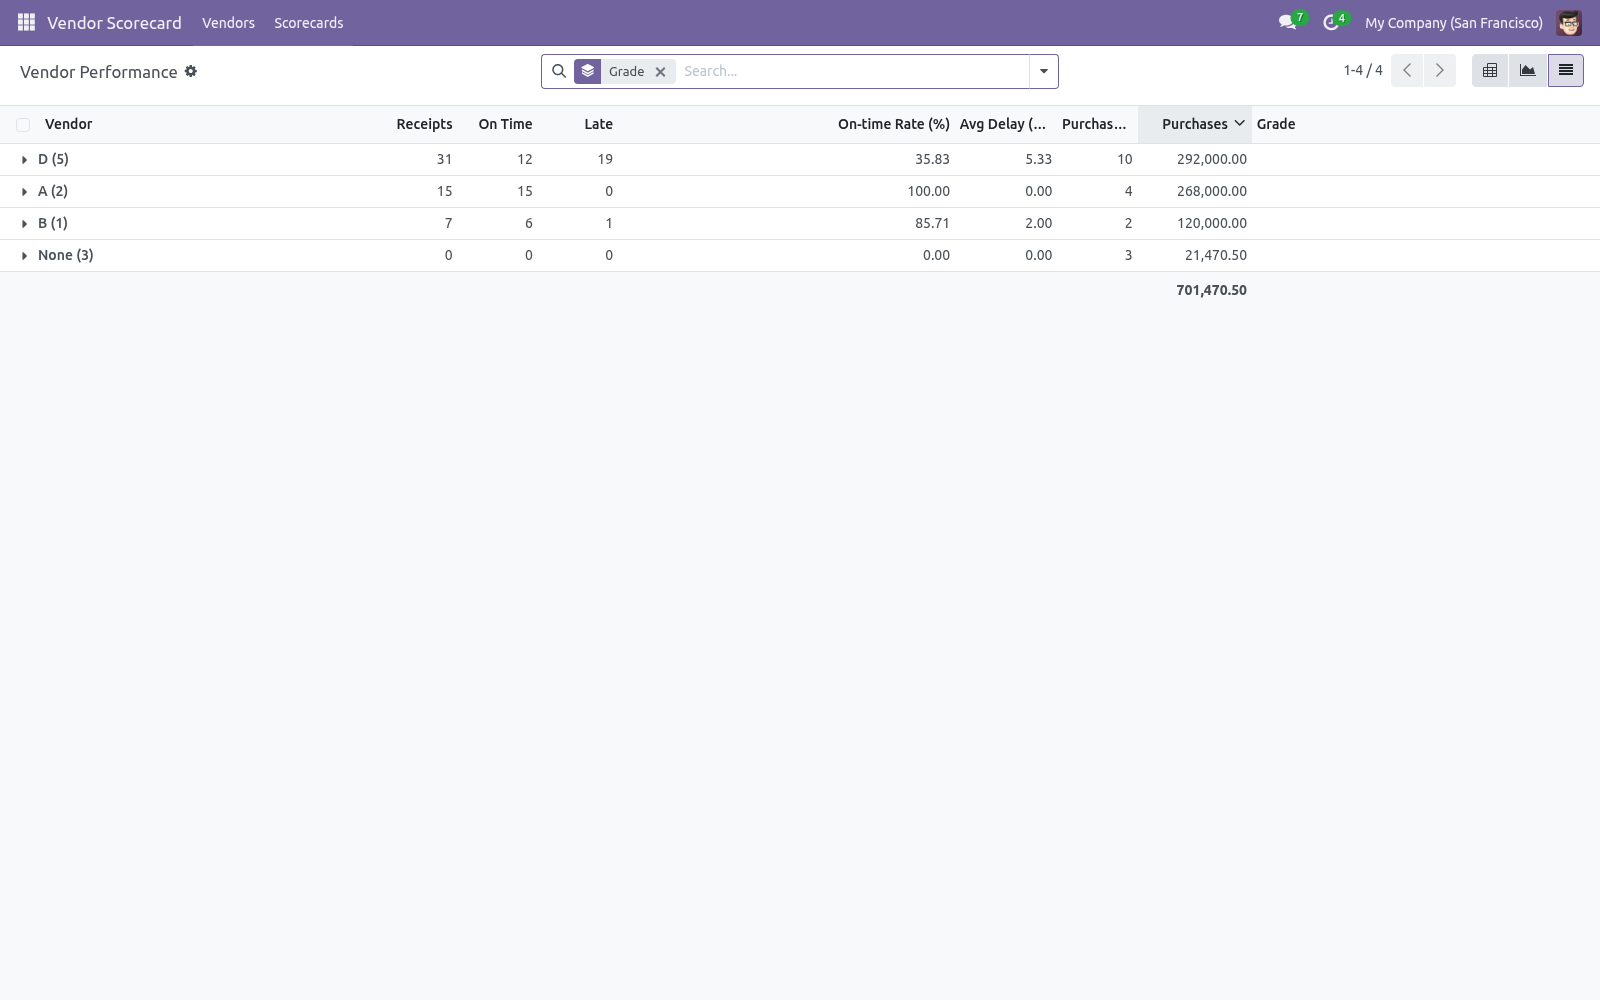Open the activities clock icon
The width and height of the screenshot is (1600, 1000).
point(1330,22)
